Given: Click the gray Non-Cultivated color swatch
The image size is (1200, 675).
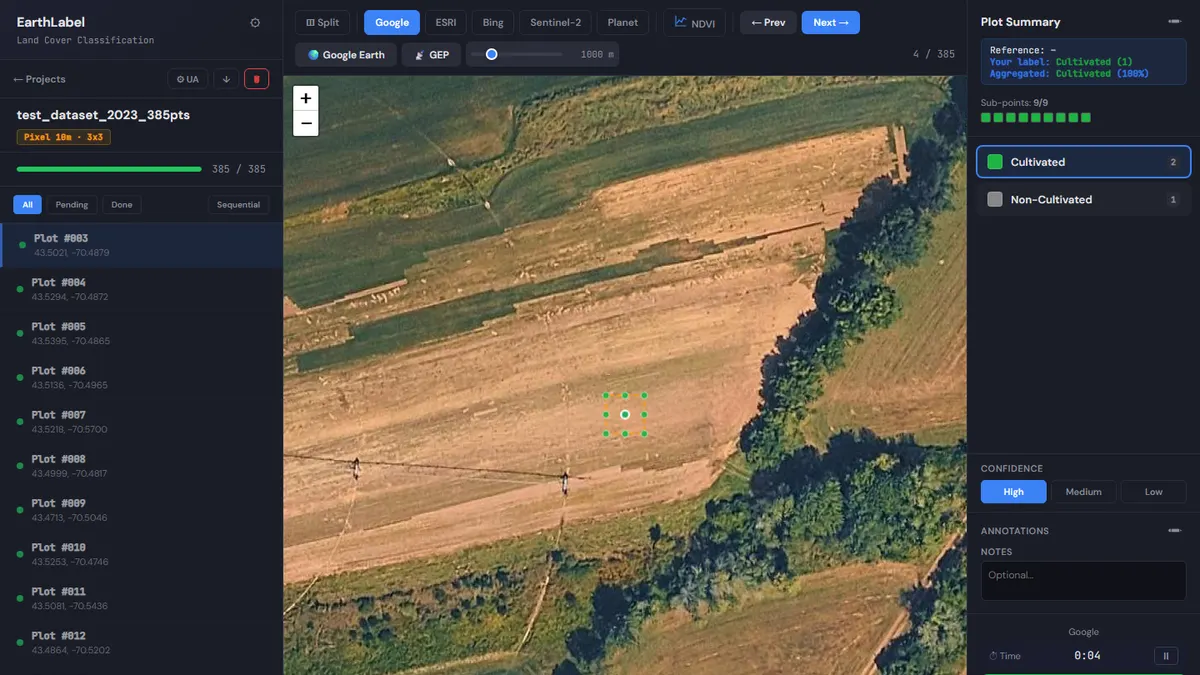Looking at the screenshot, I should pos(995,200).
